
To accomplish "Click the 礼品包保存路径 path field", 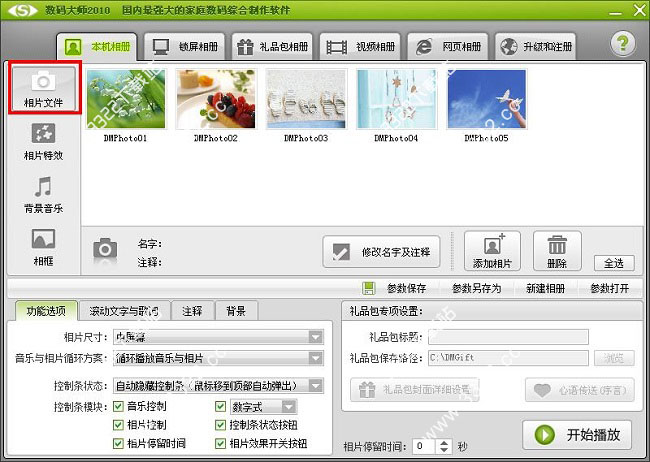I will (508, 358).
